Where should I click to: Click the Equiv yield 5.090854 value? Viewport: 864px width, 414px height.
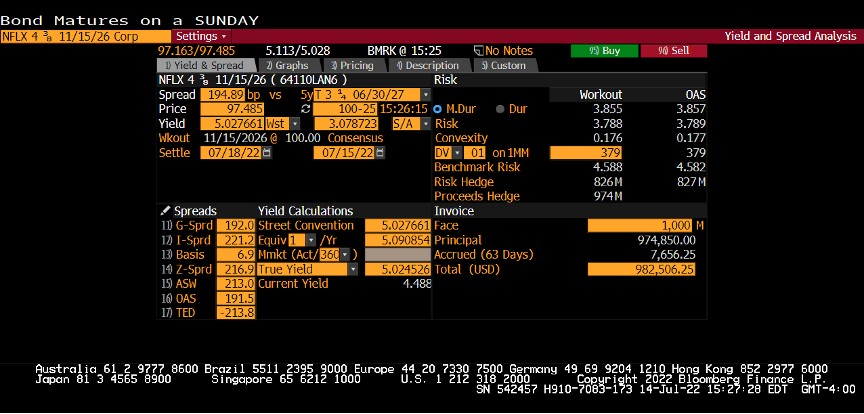pos(397,240)
